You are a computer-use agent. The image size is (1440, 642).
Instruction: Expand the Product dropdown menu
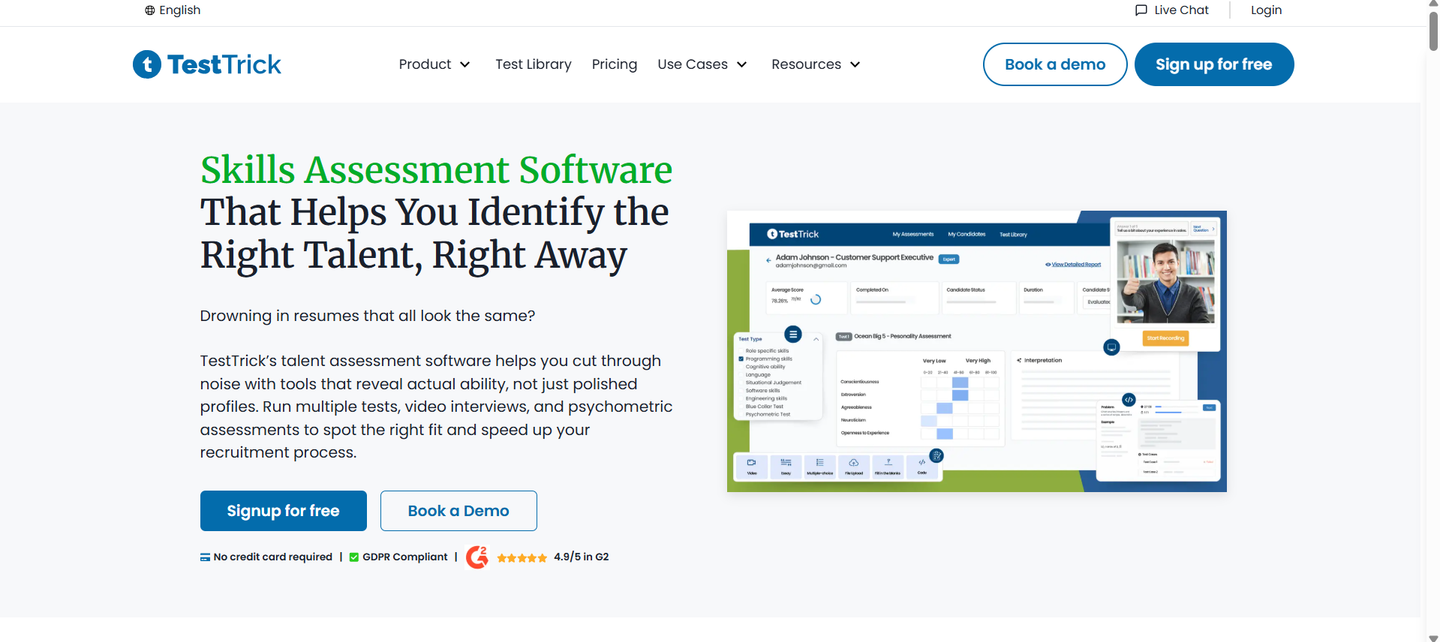pos(435,64)
